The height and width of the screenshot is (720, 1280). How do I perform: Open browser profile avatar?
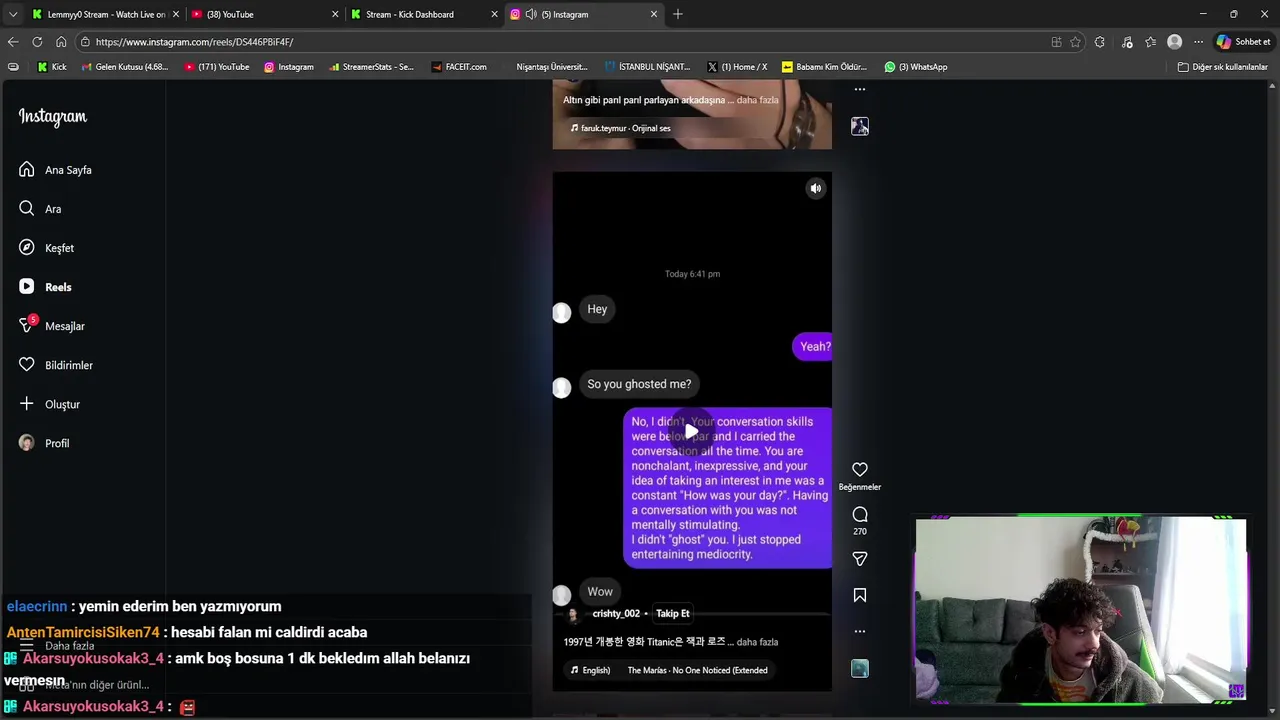[1174, 42]
